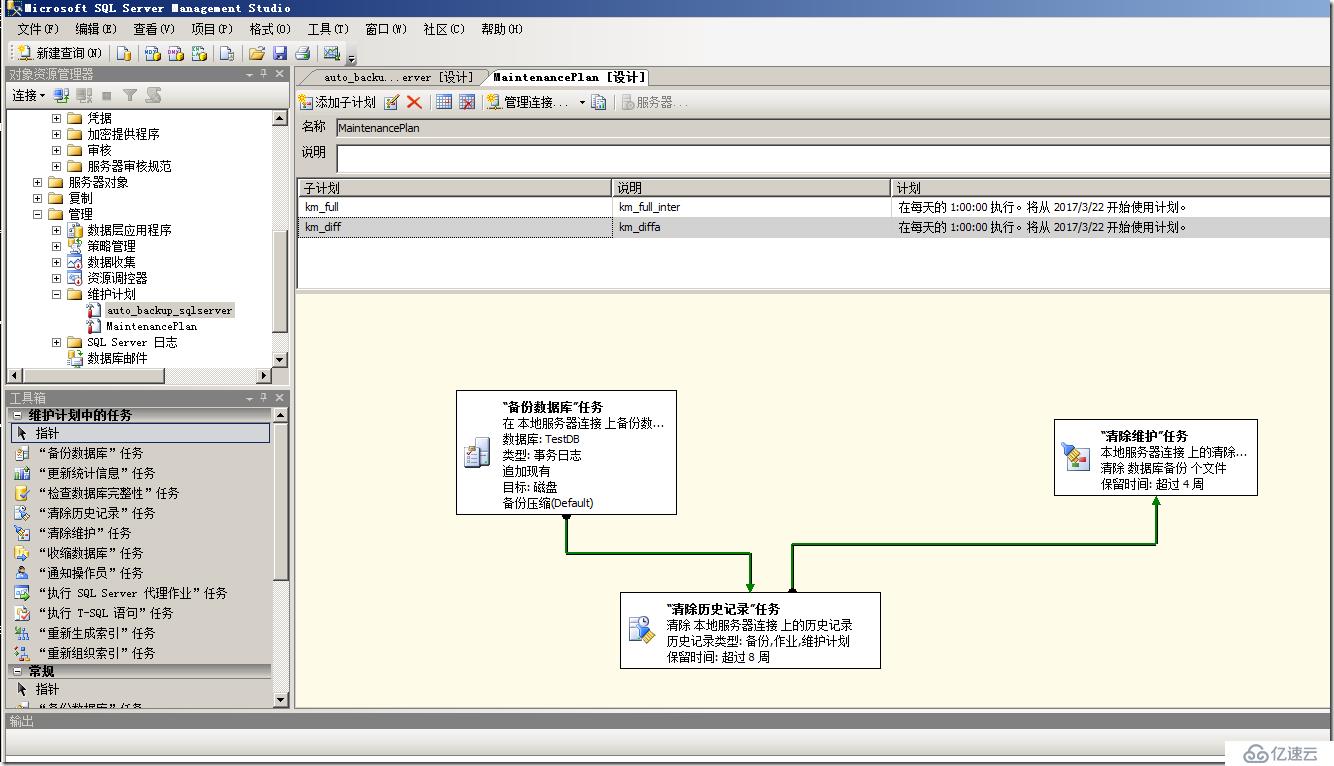Click the connect Object Explorer icon
The height and width of the screenshot is (766, 1334).
61,96
